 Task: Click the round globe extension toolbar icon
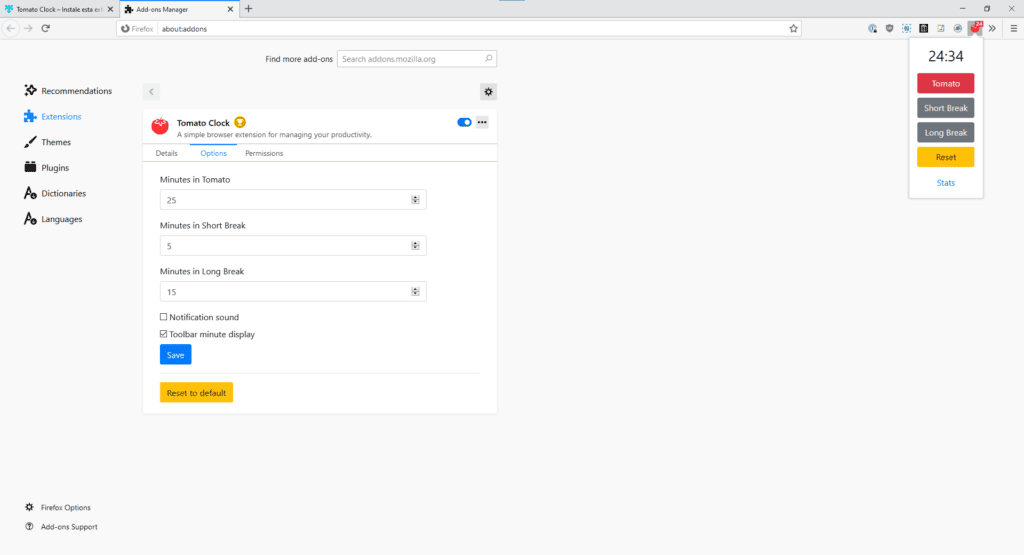957,29
